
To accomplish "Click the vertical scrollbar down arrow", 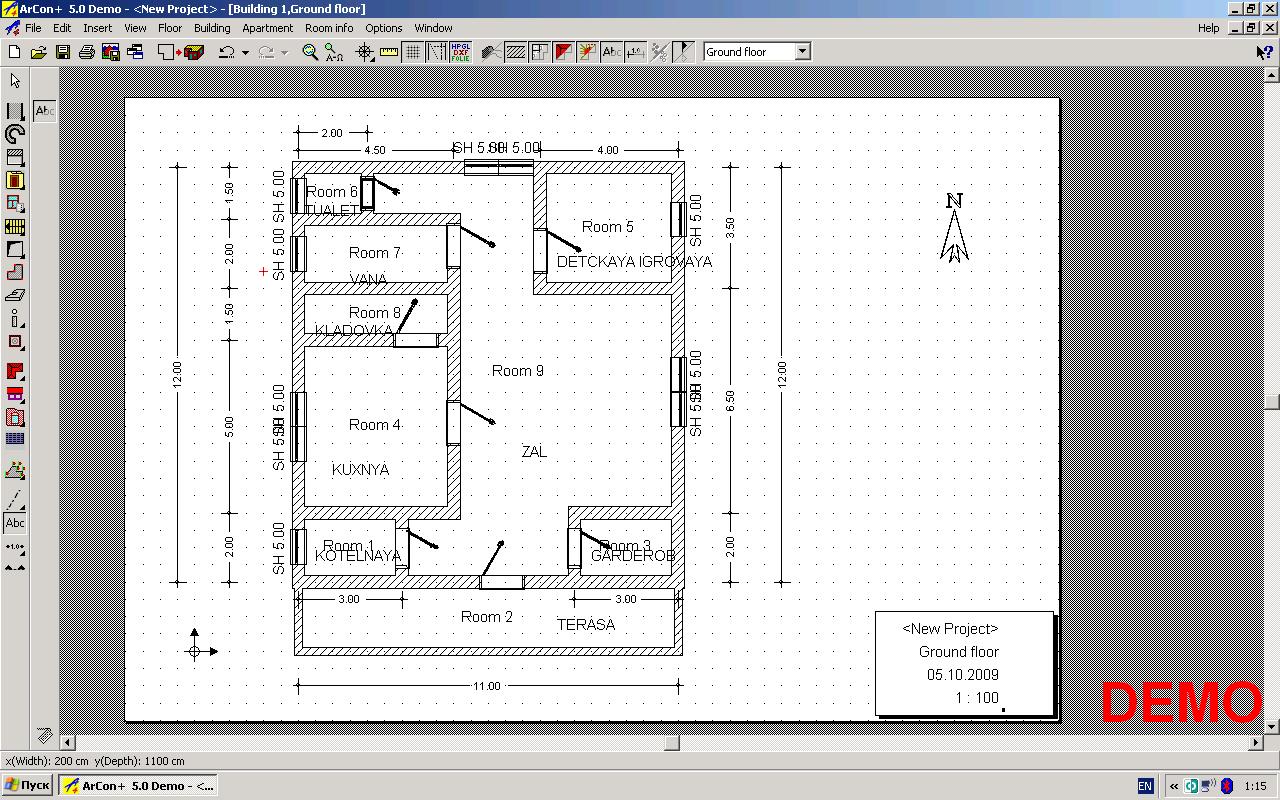I will click(1272, 727).
